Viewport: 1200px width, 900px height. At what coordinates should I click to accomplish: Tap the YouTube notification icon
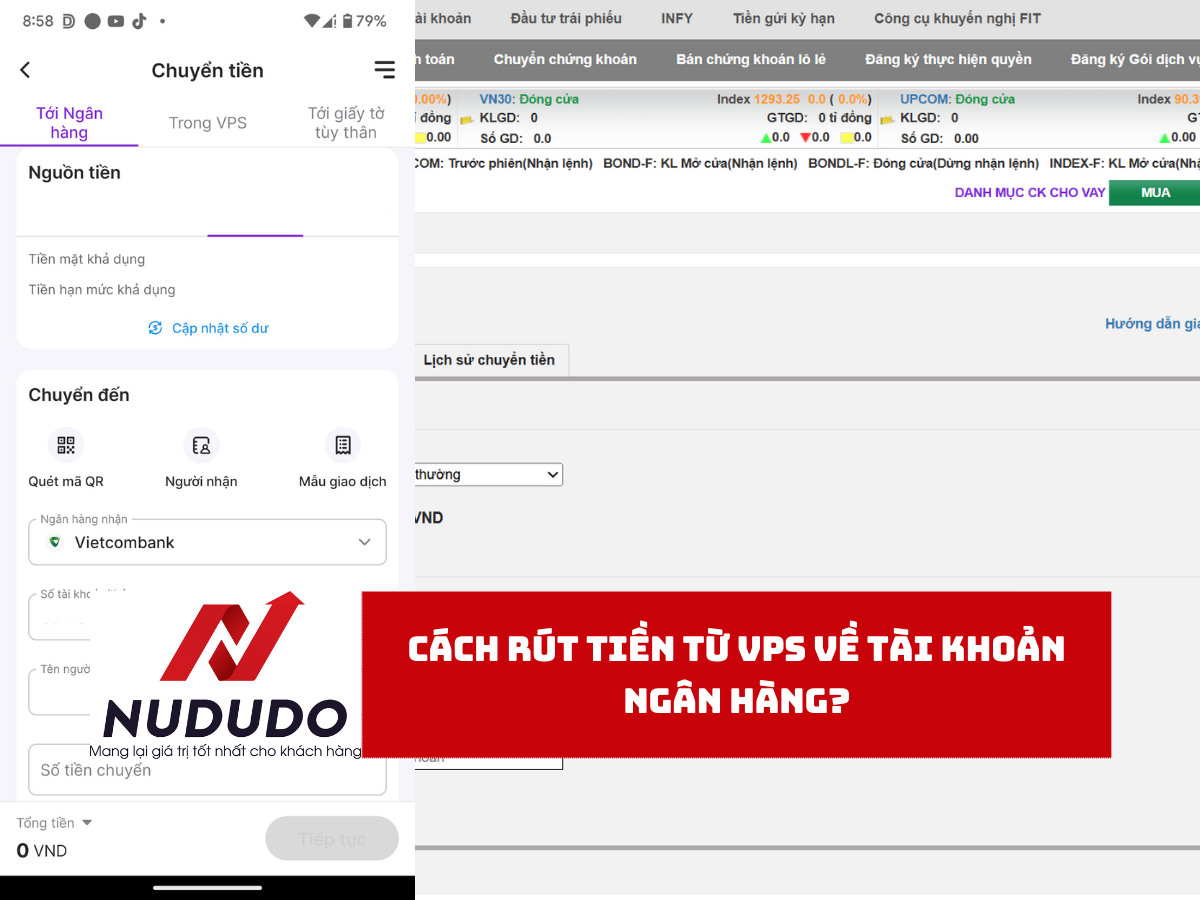click(x=115, y=20)
